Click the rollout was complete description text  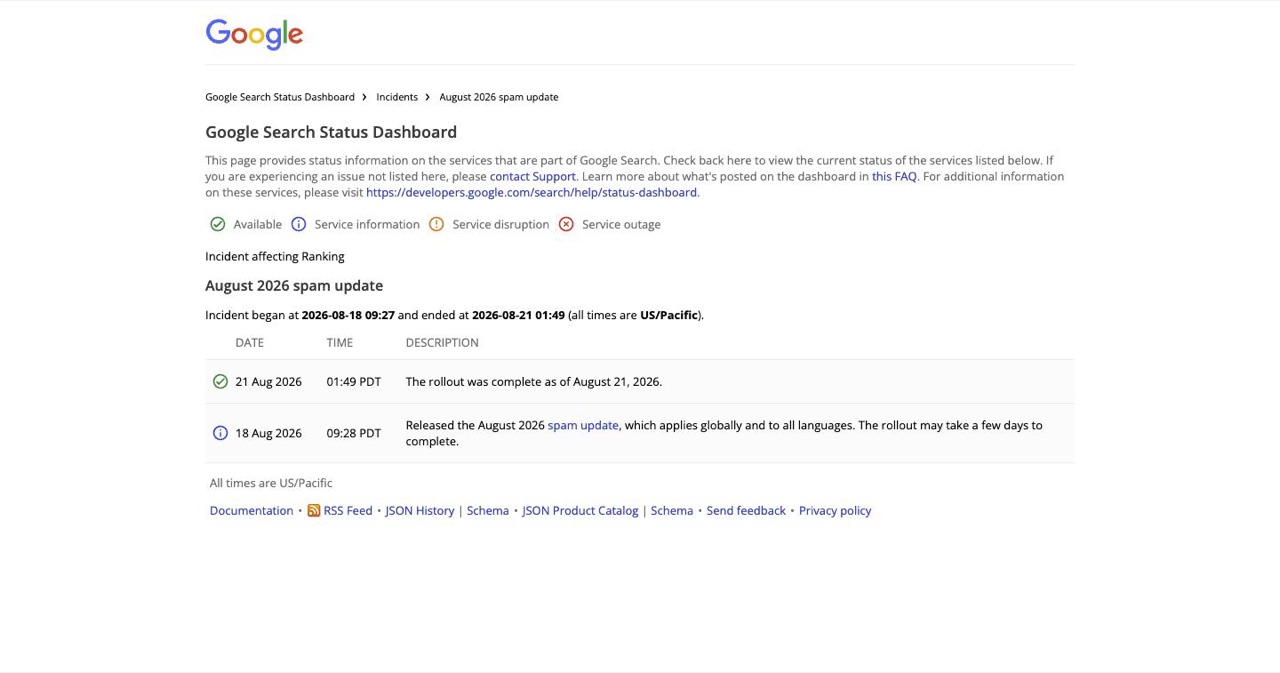[534, 381]
